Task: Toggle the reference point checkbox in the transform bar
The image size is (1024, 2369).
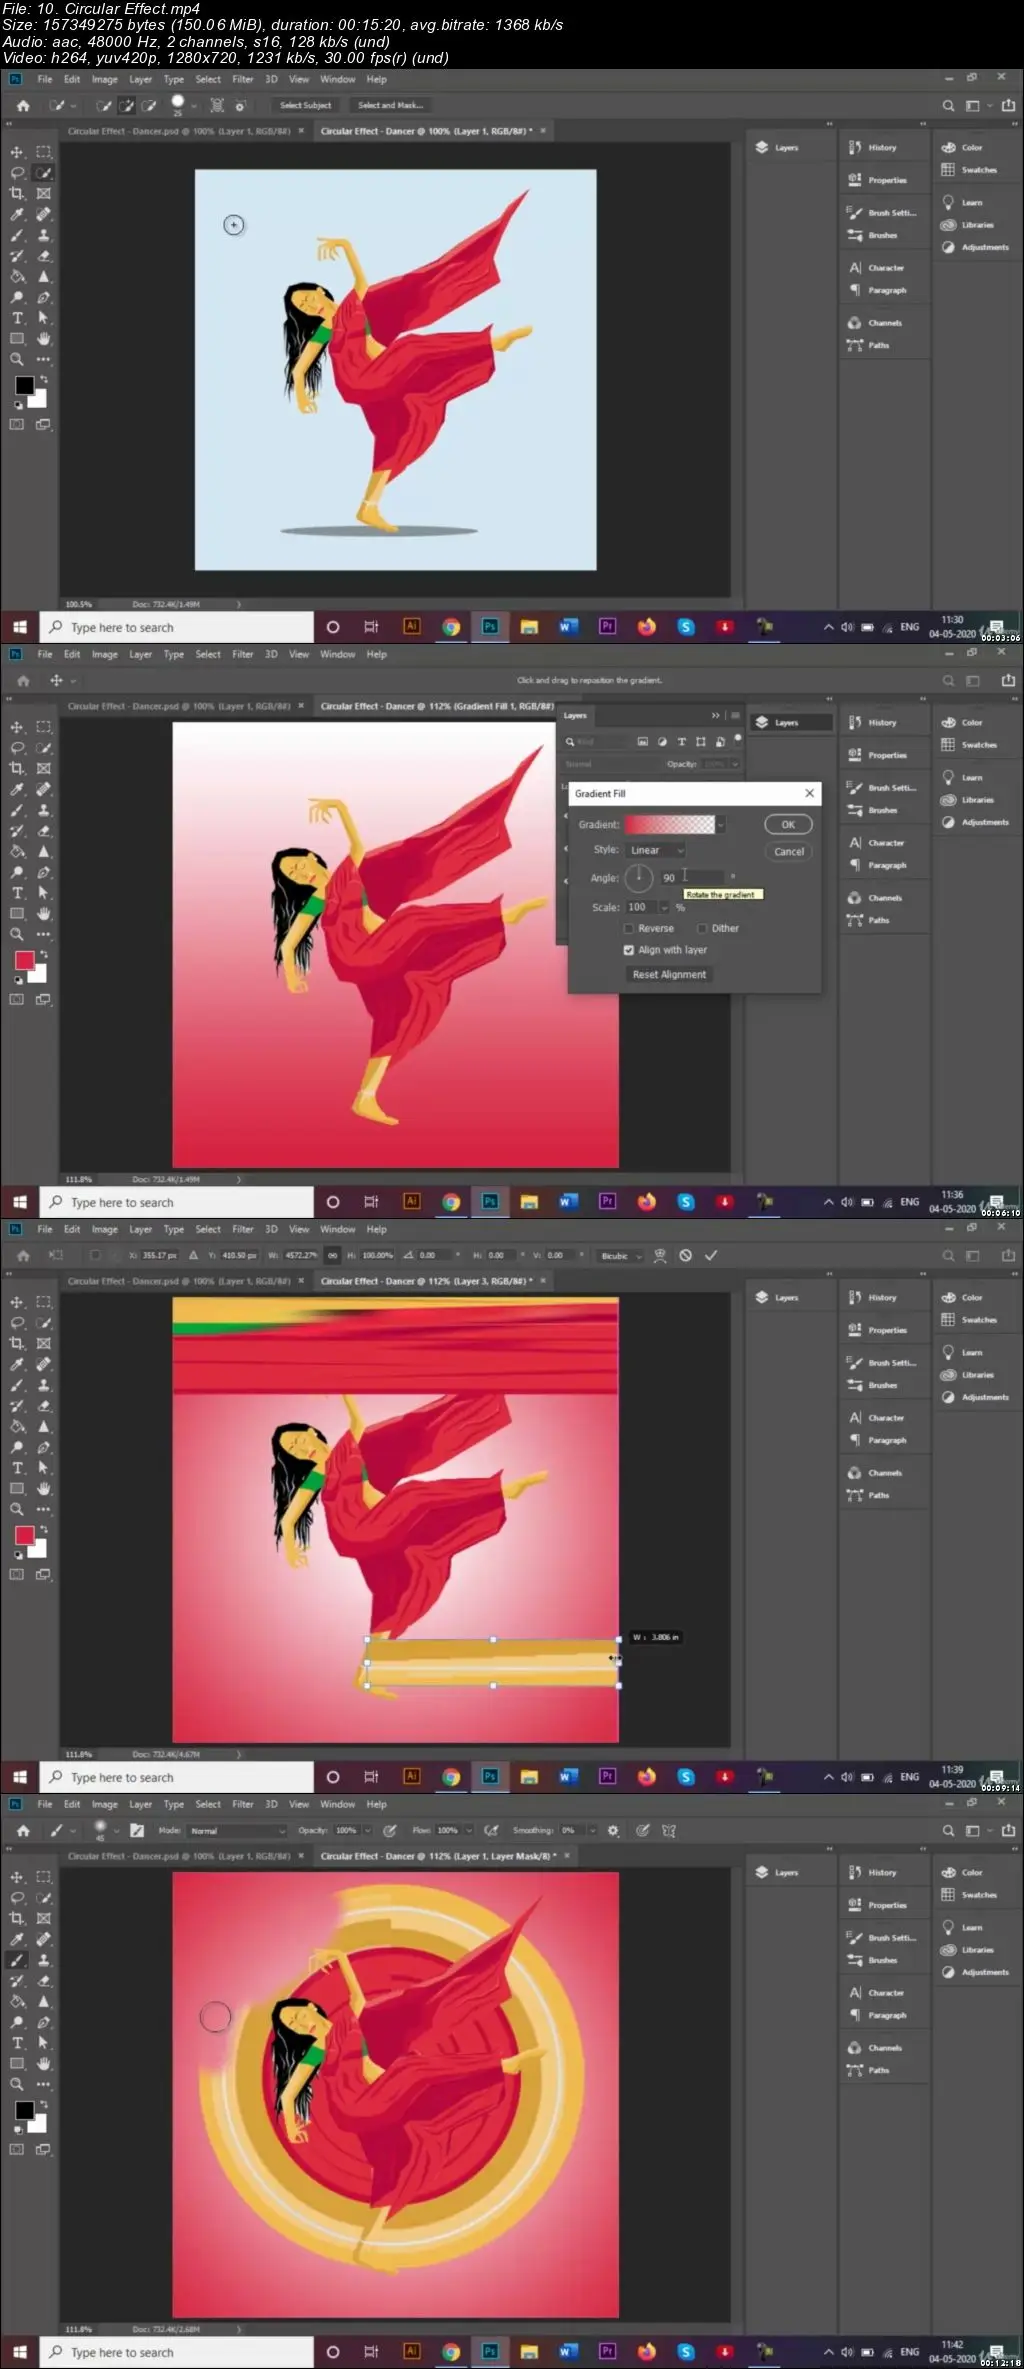Action: [x=95, y=1255]
